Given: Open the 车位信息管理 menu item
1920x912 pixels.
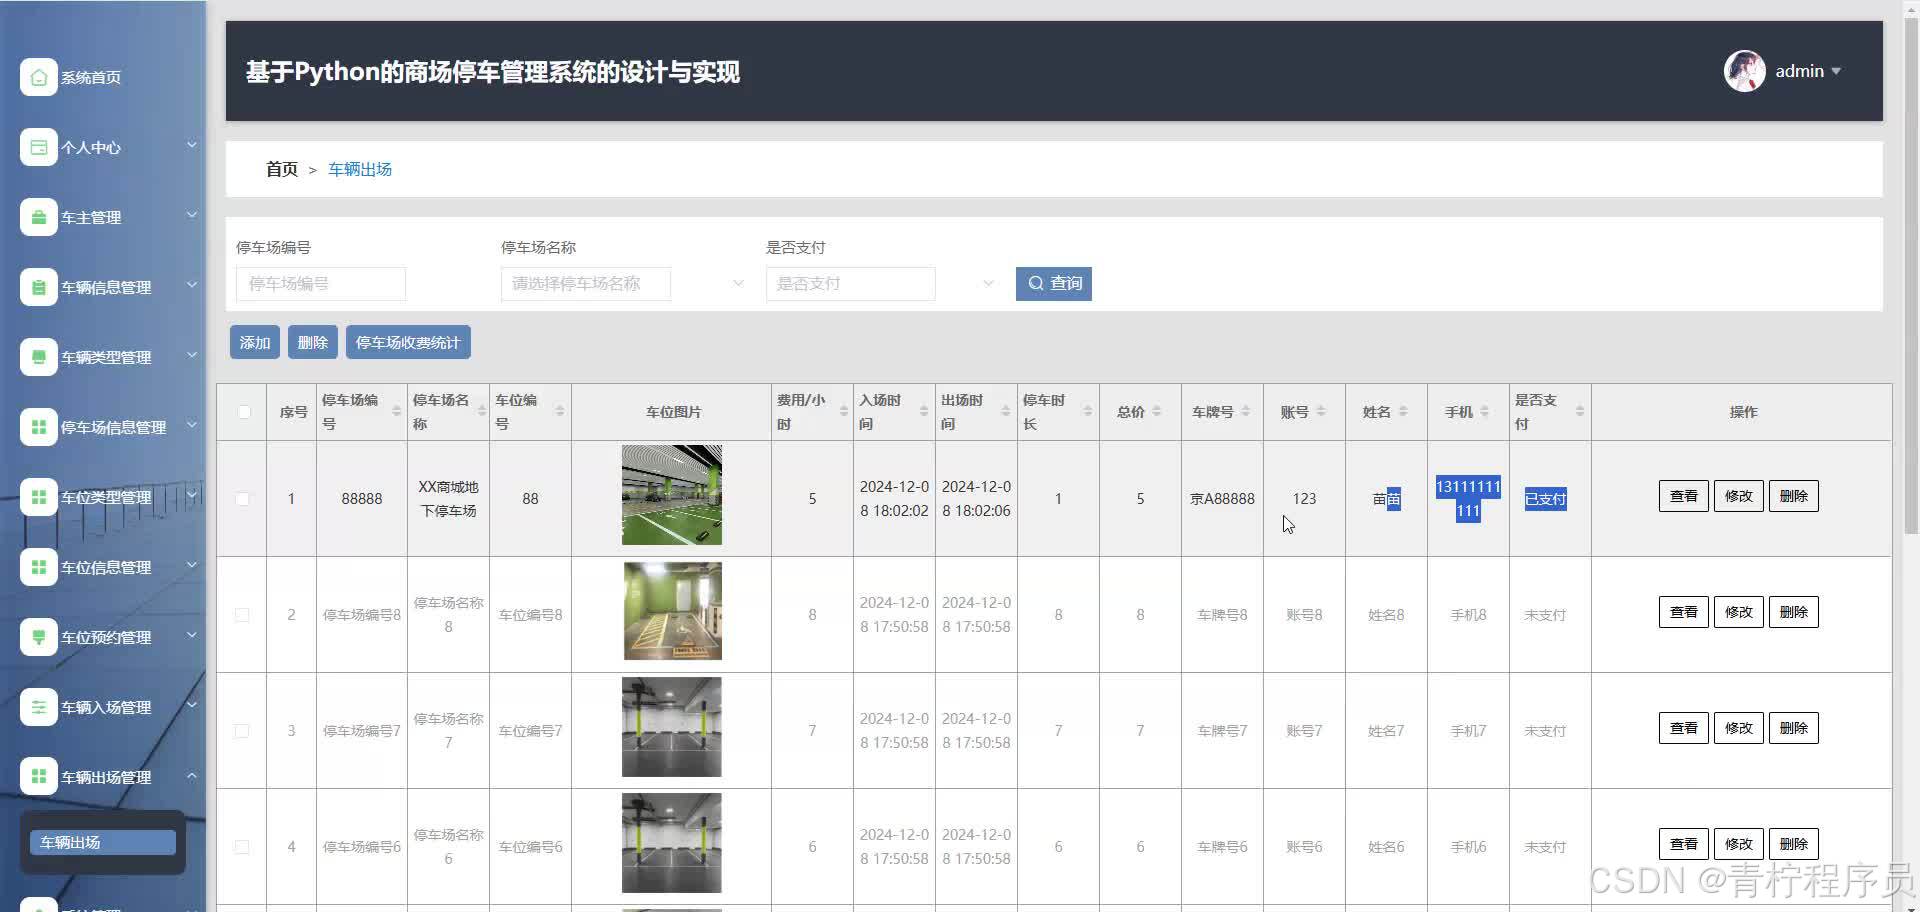Looking at the screenshot, I should click(x=105, y=567).
